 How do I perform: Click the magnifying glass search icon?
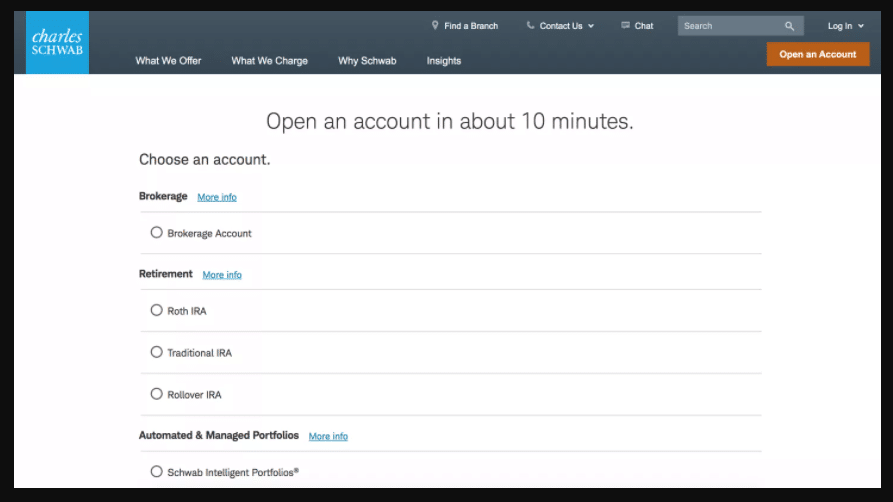click(x=789, y=26)
